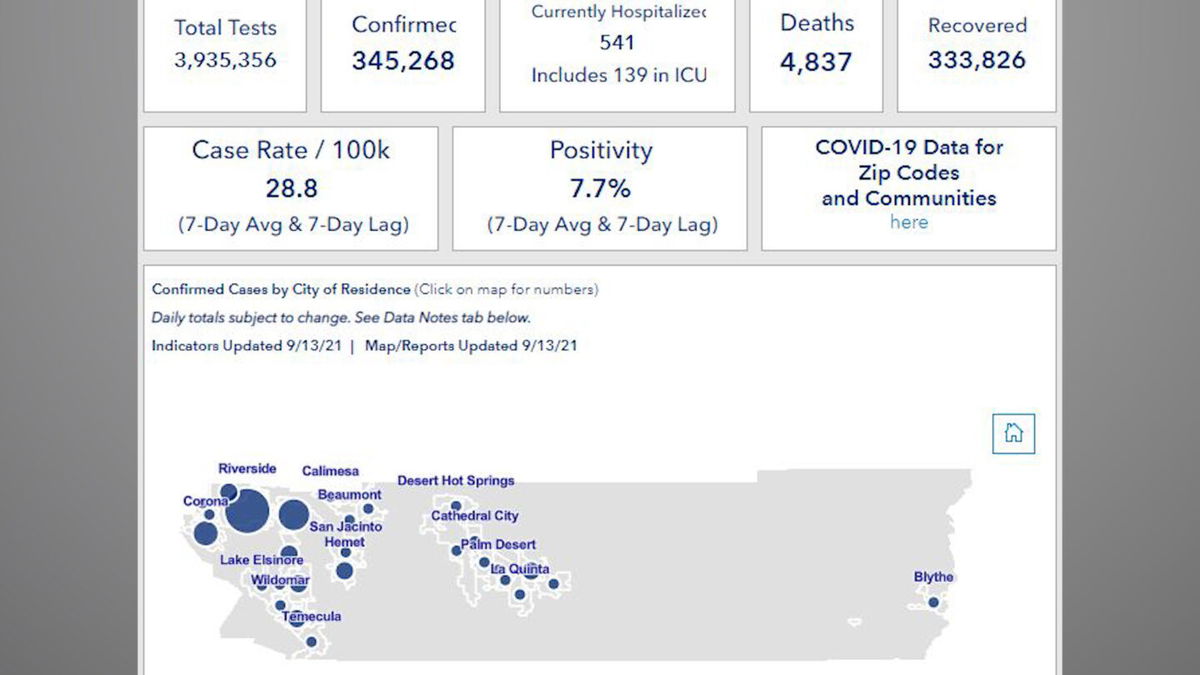Image resolution: width=1200 pixels, height=675 pixels.
Task: Click the map home reset icon
Action: click(x=1013, y=433)
